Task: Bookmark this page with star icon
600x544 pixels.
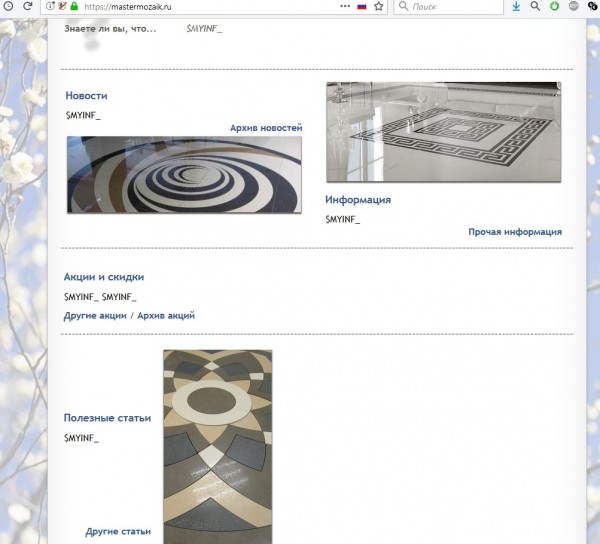Action: 378,6
